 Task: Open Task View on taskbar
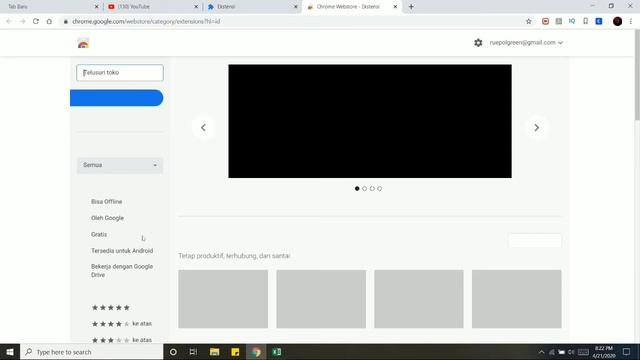(193, 352)
